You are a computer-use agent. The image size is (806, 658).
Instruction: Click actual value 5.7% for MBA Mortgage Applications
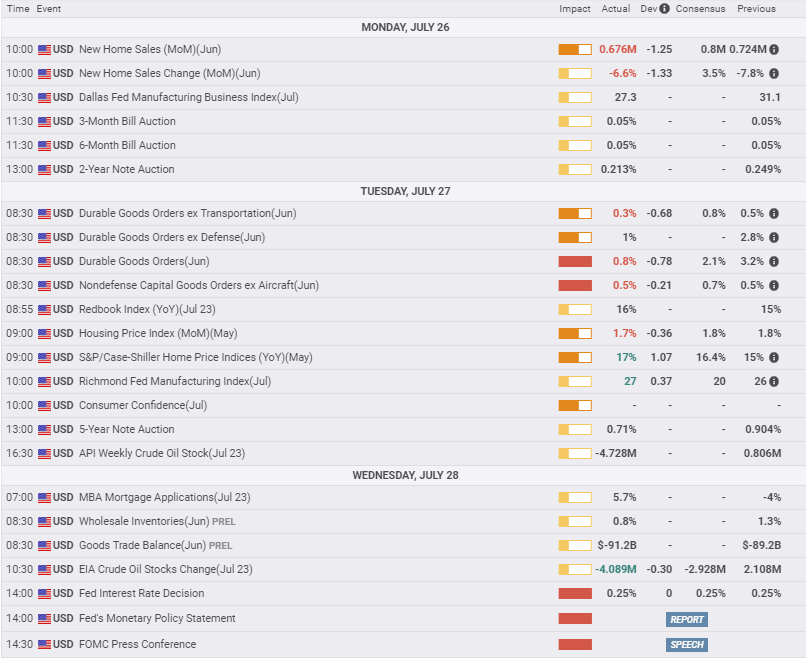[625, 498]
